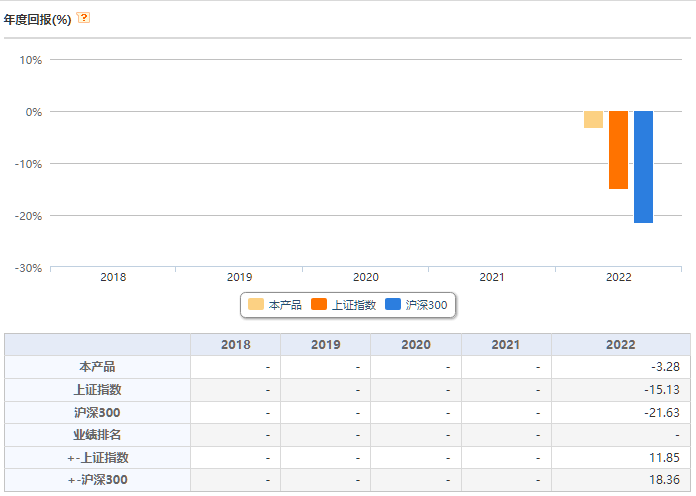Click the 2018 table column header
696x496 pixels.
[235, 344]
